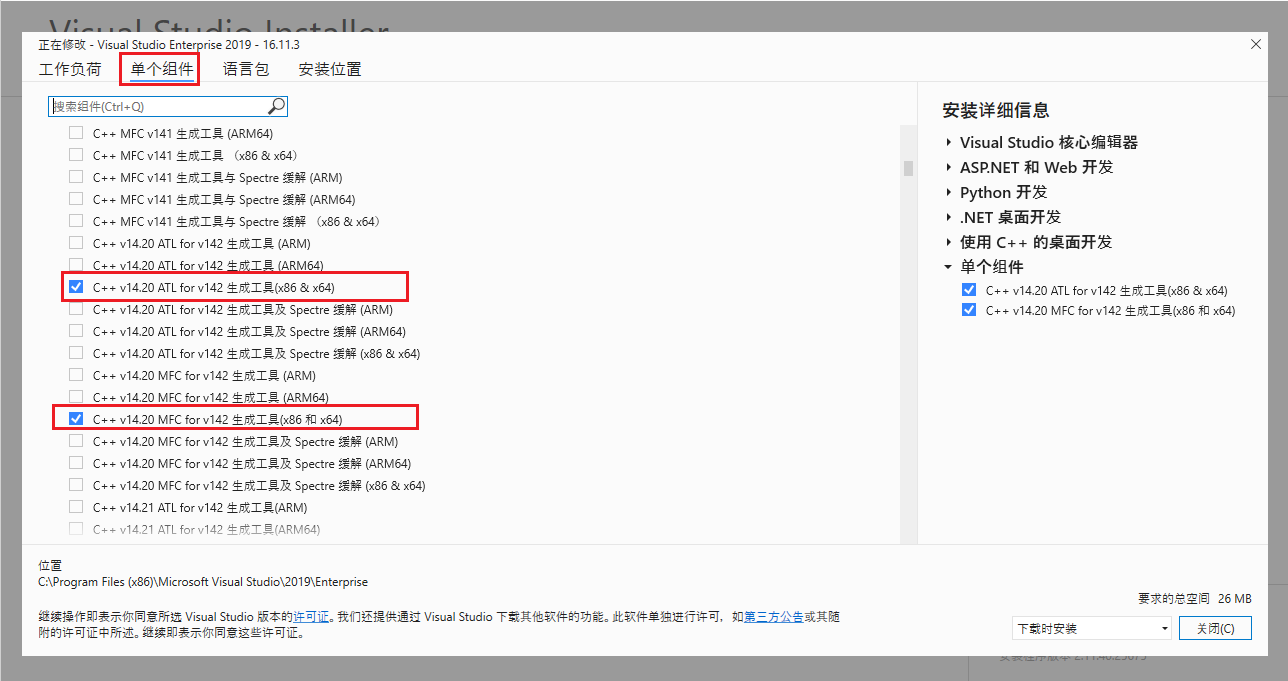Open the 许可证 link
Screen dimensions: 1288x681
pos(312,617)
